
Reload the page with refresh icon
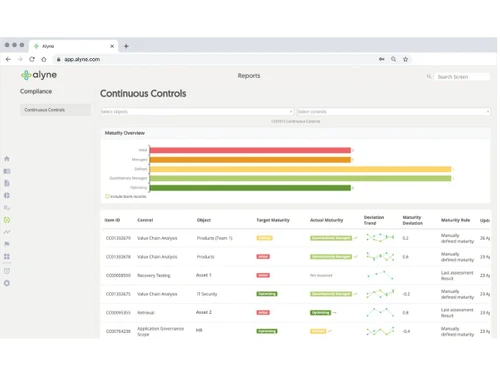32,59
